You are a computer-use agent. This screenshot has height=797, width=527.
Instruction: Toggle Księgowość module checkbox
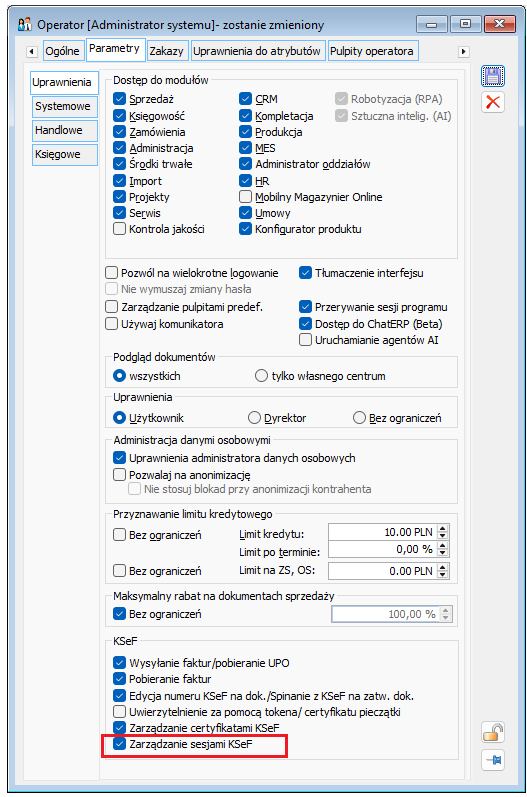[119, 116]
